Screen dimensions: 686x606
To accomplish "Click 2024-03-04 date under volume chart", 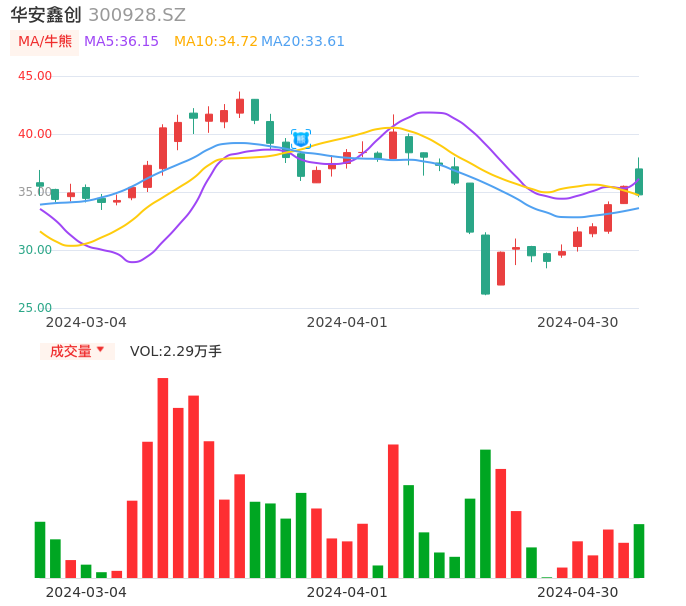I will (86, 592).
